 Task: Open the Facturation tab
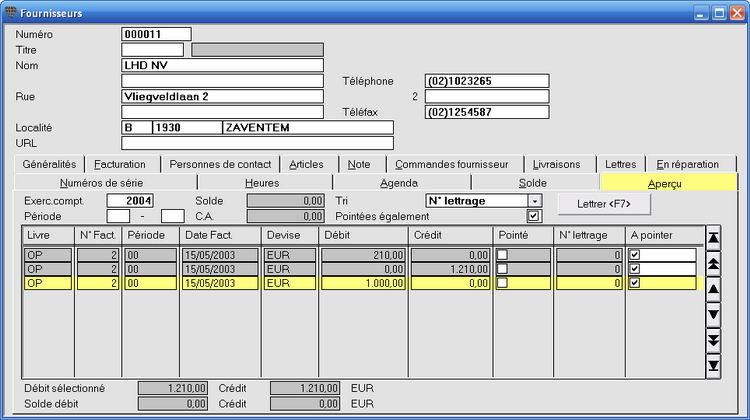120,164
